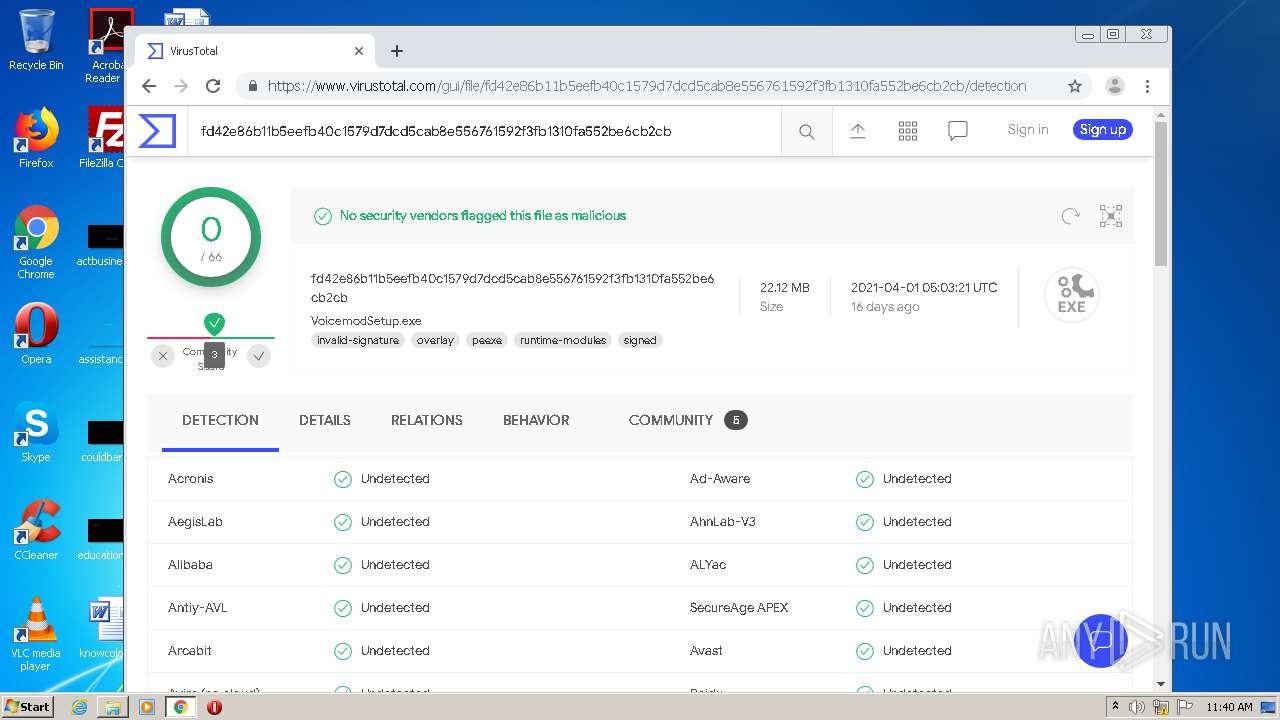1280x720 pixels.
Task: Click the peexe tag
Action: pos(487,341)
